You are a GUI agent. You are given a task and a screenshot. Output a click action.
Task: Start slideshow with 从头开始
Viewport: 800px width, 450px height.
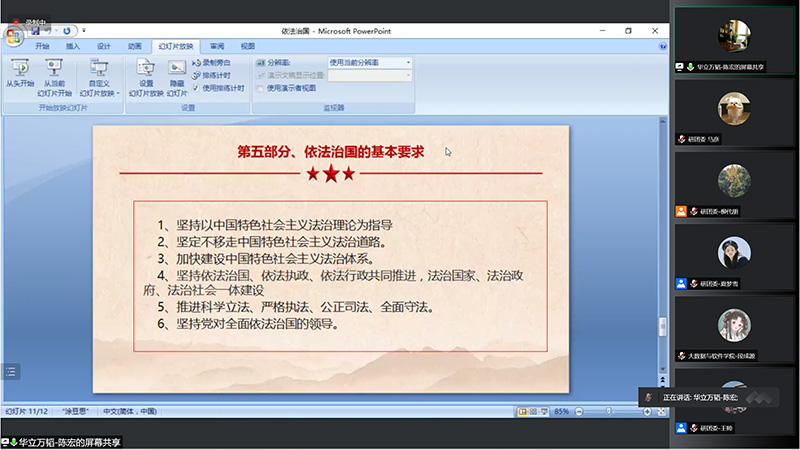click(20, 73)
